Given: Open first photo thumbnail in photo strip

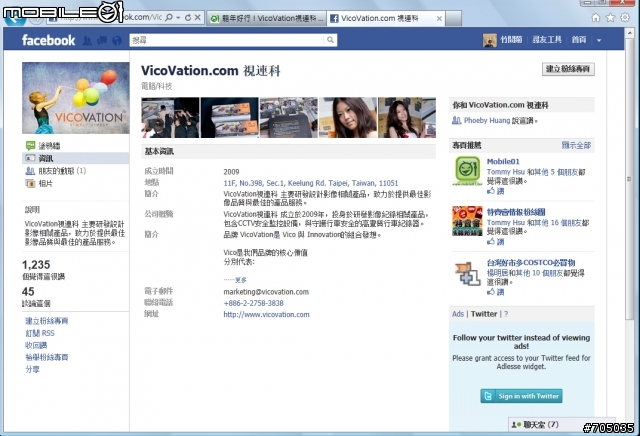Looking at the screenshot, I should point(170,117).
